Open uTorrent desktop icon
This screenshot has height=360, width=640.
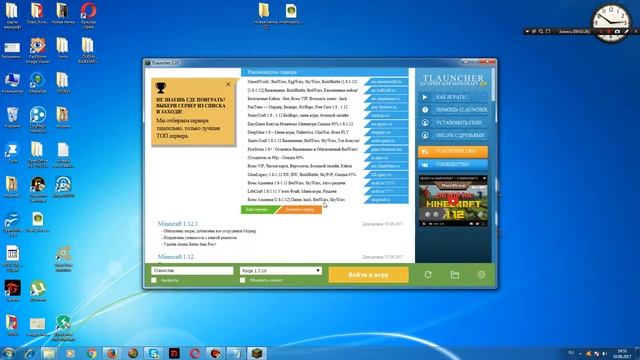(x=38, y=291)
